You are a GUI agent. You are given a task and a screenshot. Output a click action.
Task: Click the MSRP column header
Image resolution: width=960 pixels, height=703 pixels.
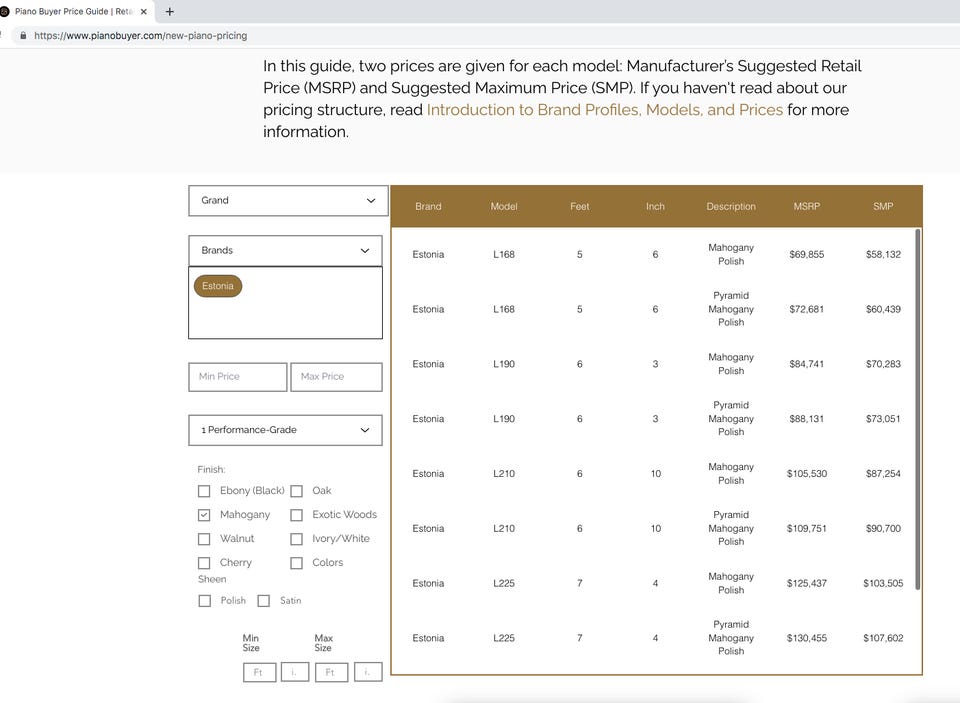point(807,206)
